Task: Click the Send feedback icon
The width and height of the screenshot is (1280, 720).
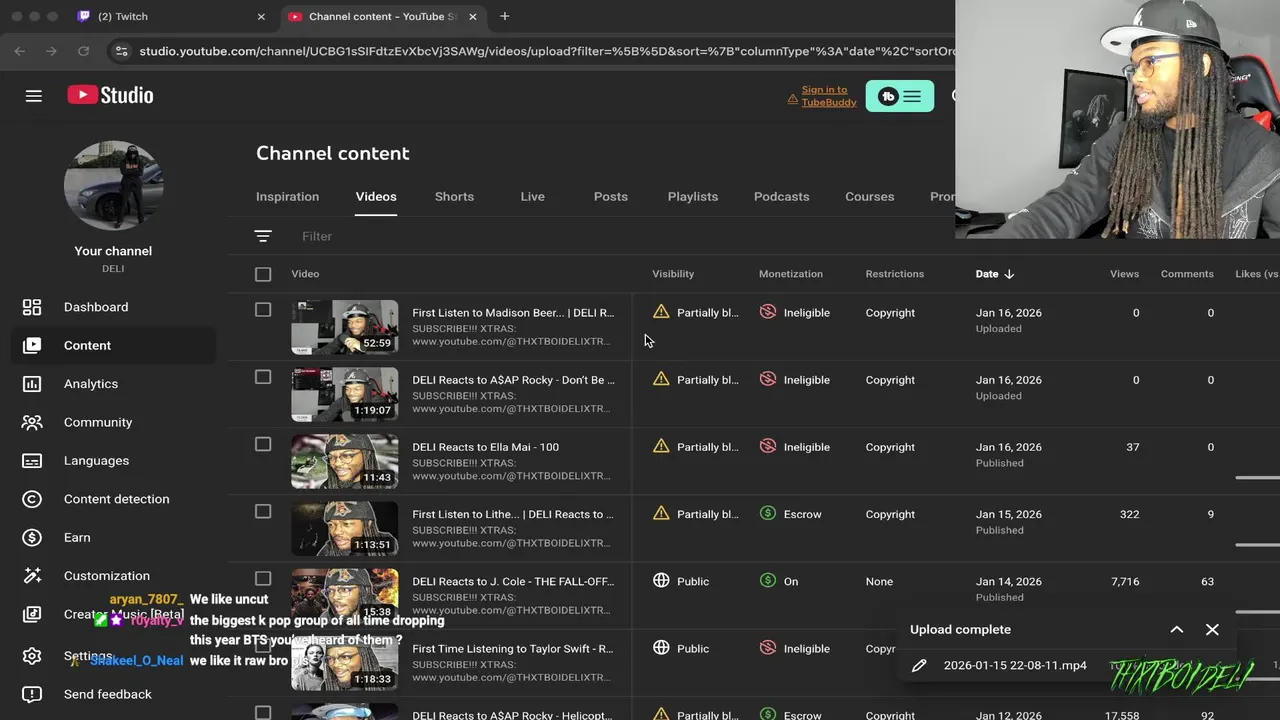Action: tap(32, 694)
